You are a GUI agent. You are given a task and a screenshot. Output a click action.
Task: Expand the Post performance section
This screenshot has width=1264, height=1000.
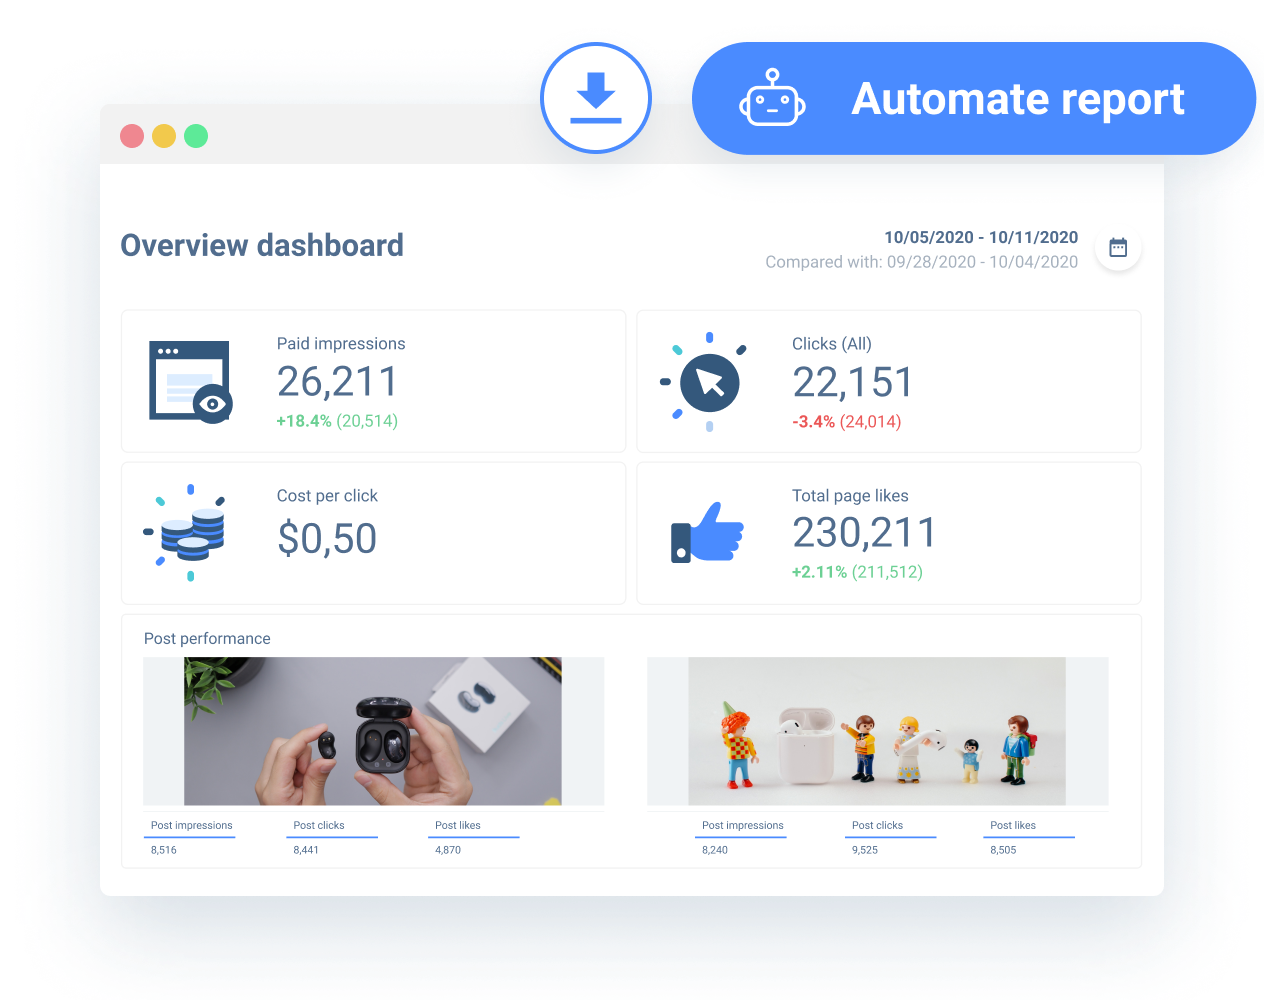coord(208,638)
